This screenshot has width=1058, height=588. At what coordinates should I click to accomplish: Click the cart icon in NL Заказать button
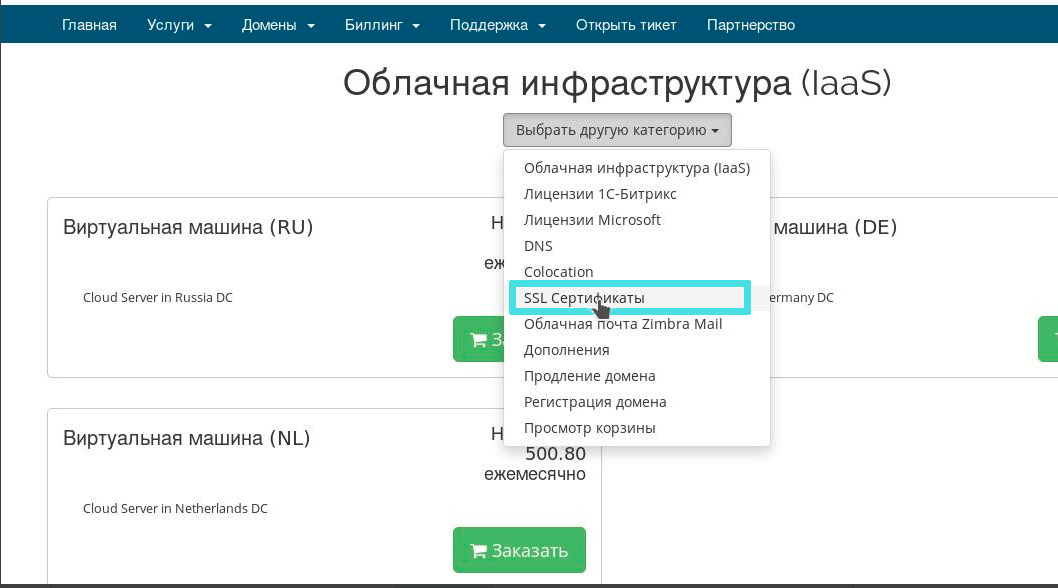click(478, 551)
